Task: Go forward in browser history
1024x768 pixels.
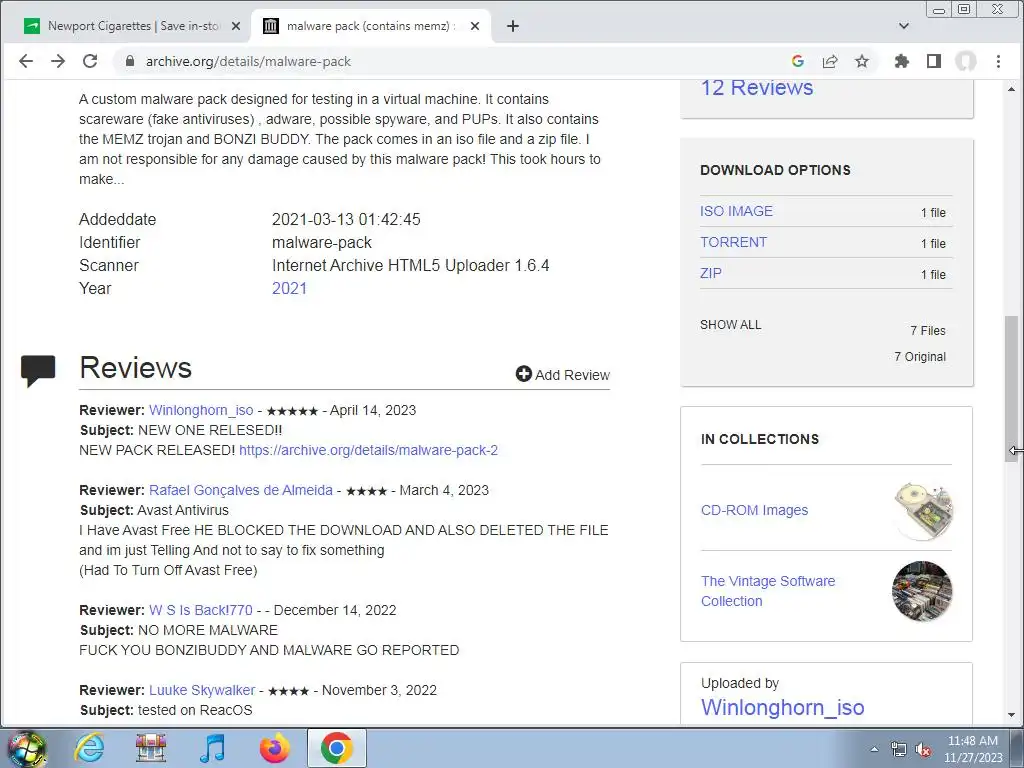Action: (x=58, y=61)
